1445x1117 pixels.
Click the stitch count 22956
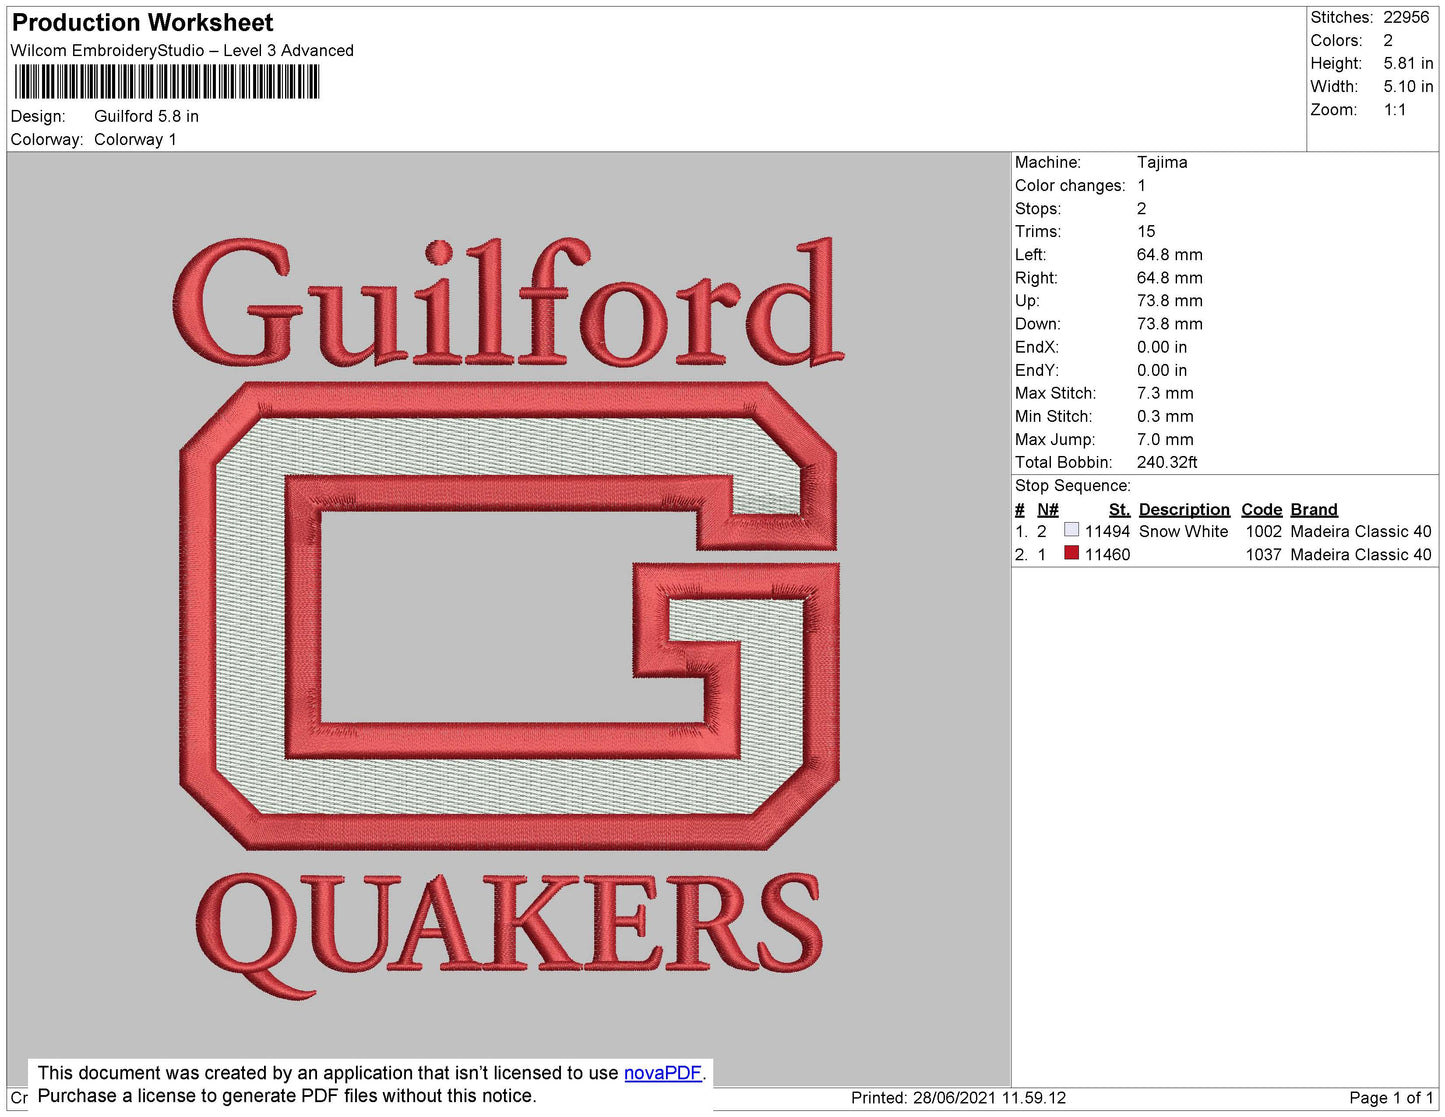tap(1406, 18)
